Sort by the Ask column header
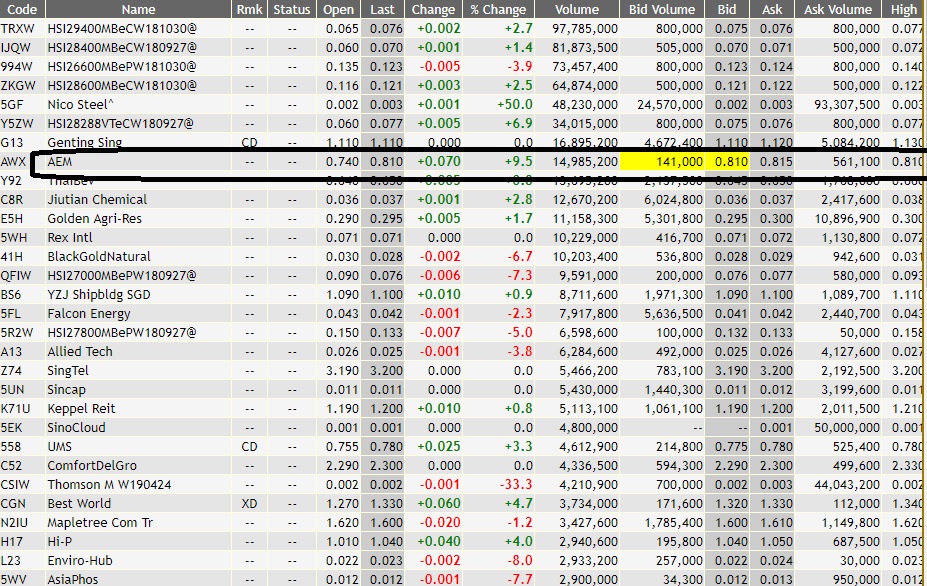This screenshot has width=927, height=586. coord(772,9)
